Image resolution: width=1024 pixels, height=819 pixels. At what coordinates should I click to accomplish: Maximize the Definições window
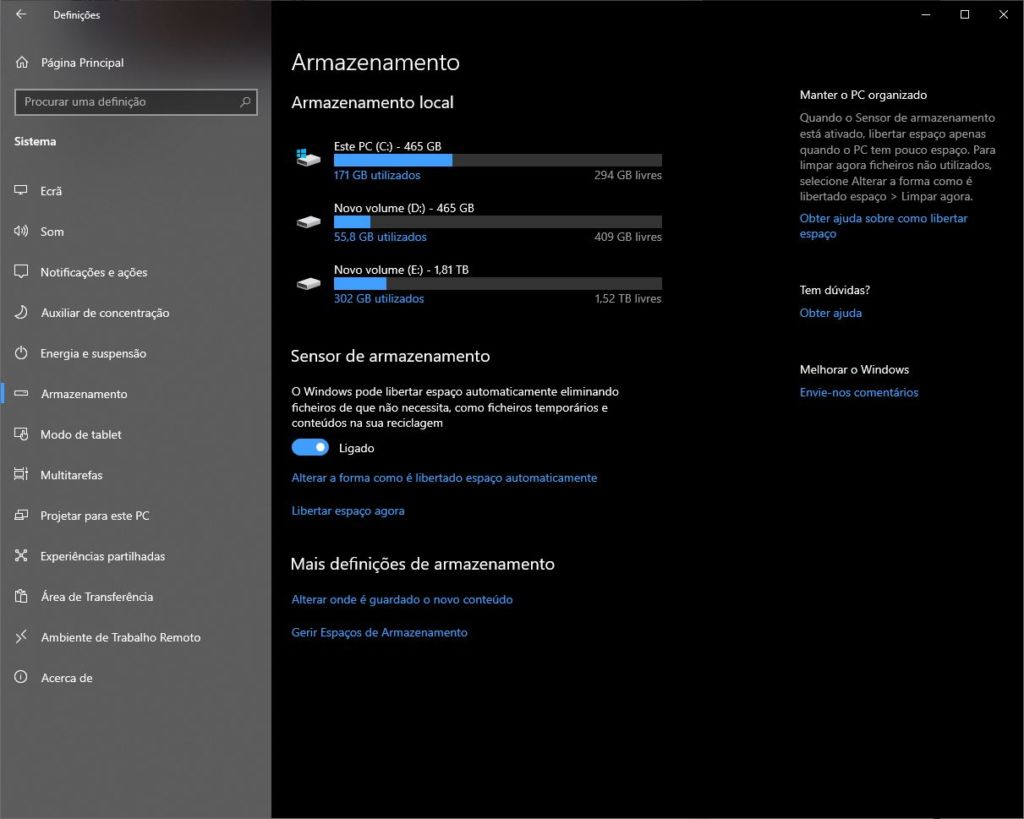[x=965, y=14]
